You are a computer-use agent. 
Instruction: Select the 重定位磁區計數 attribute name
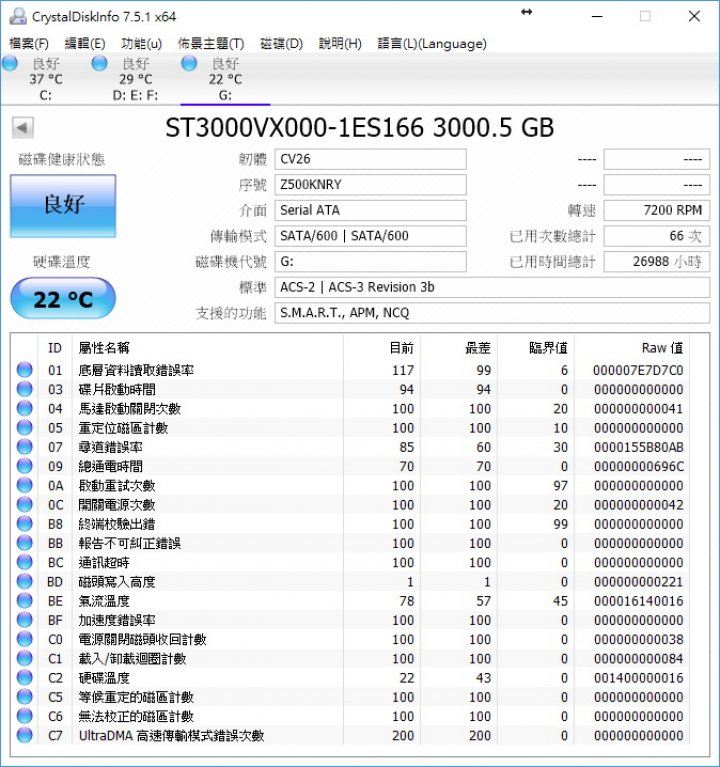pyautogui.click(x=123, y=428)
